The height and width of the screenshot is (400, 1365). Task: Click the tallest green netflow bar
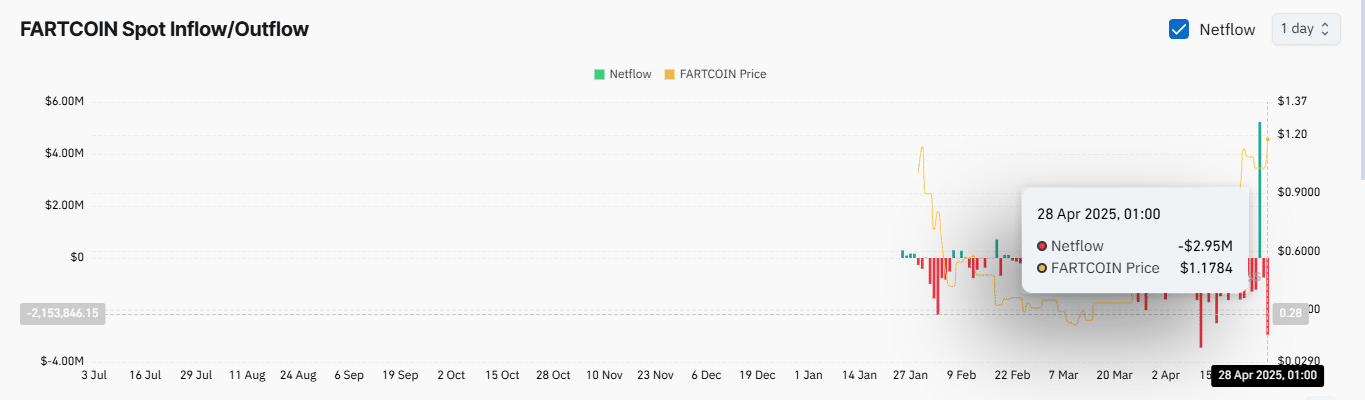1259,180
